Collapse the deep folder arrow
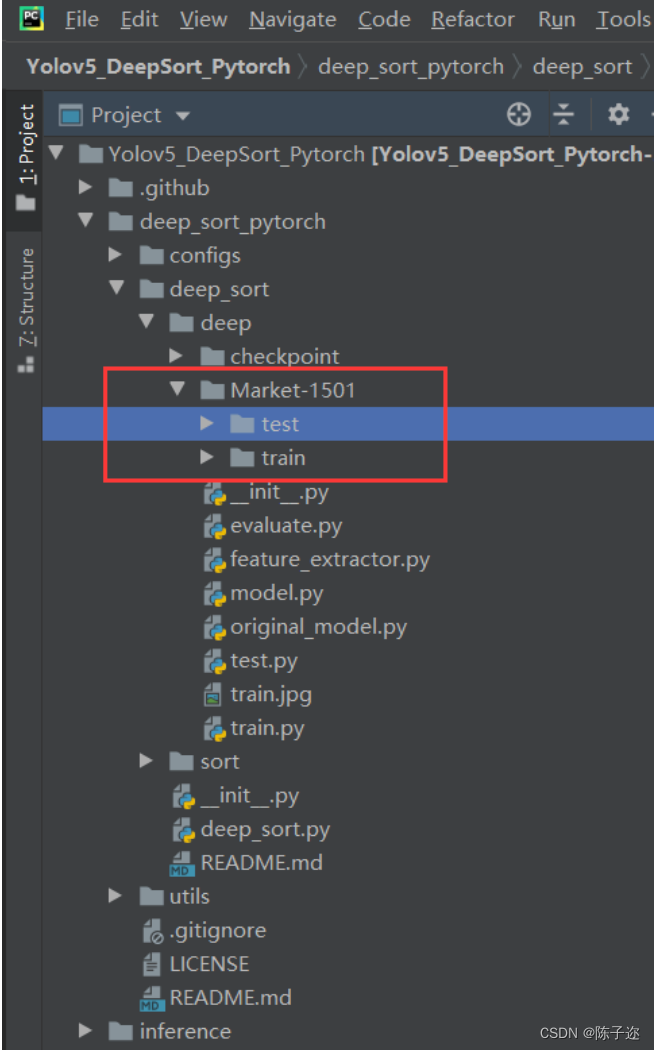Viewport: 656px width, 1050px height. [147, 321]
